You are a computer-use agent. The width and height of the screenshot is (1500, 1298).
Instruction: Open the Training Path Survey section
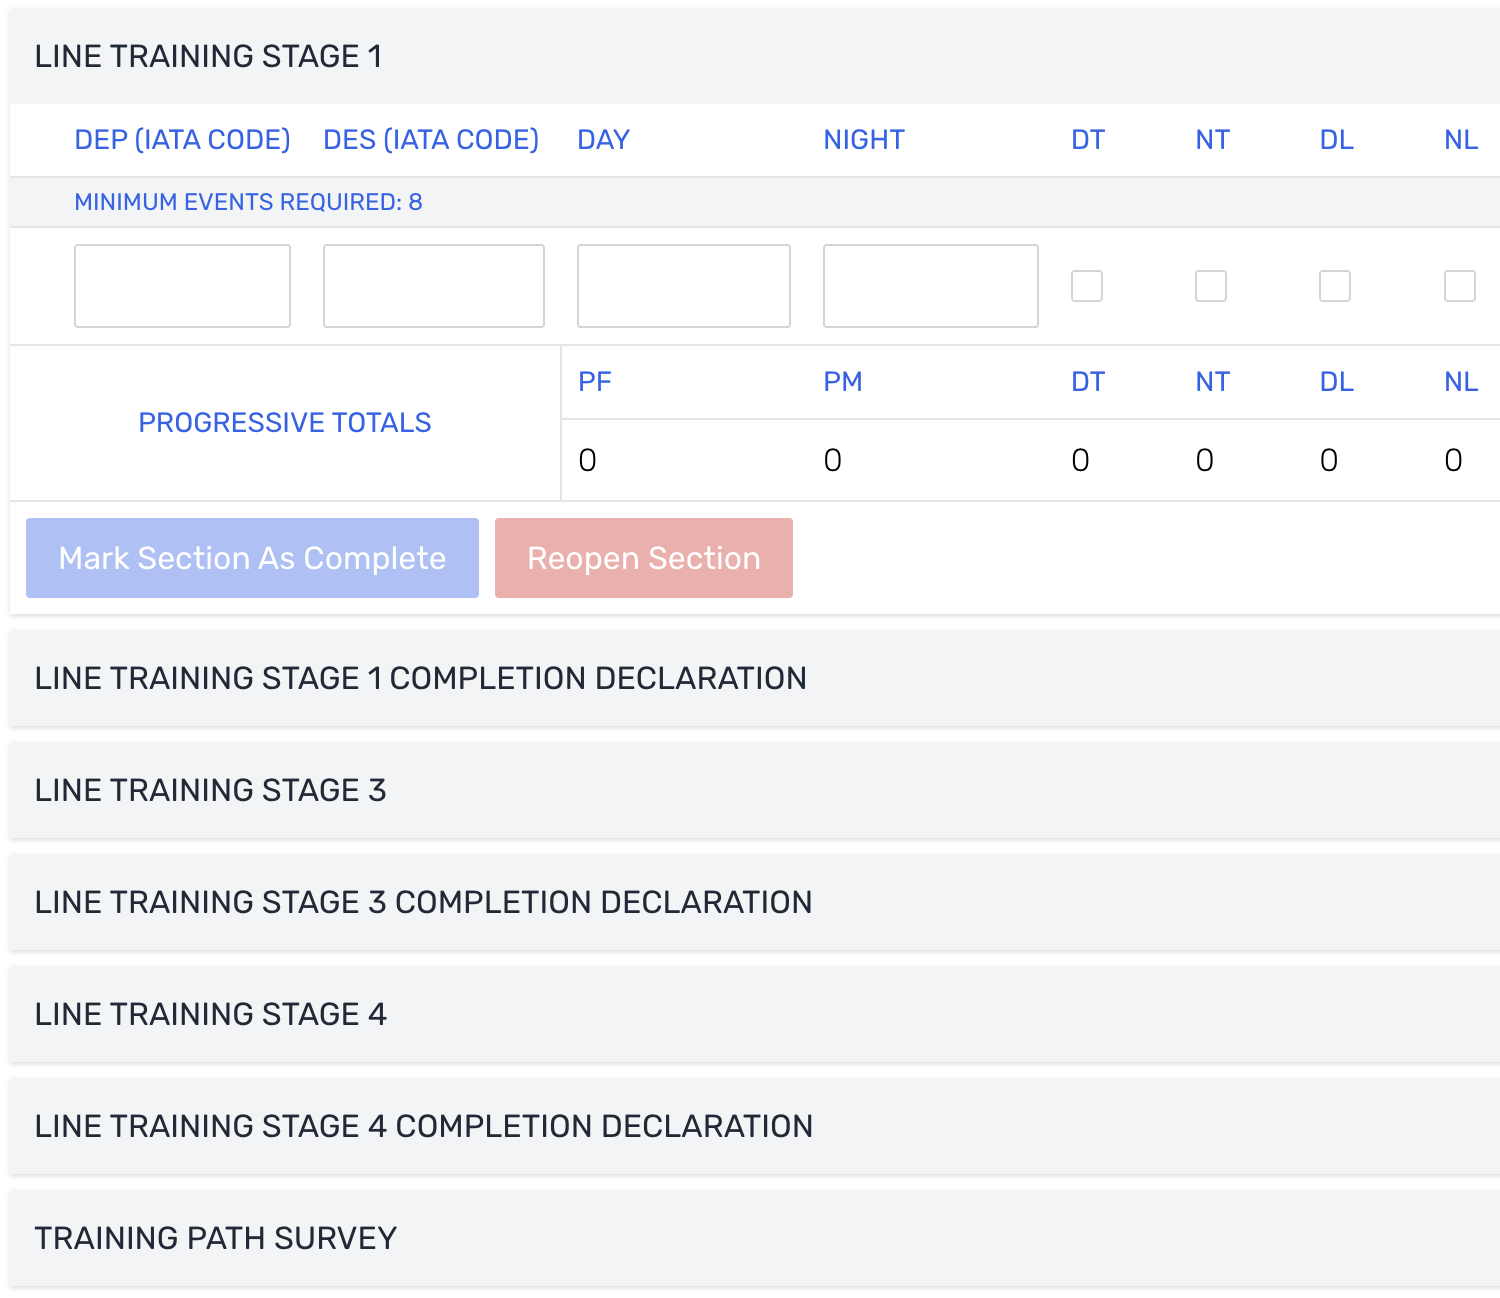[215, 1238]
